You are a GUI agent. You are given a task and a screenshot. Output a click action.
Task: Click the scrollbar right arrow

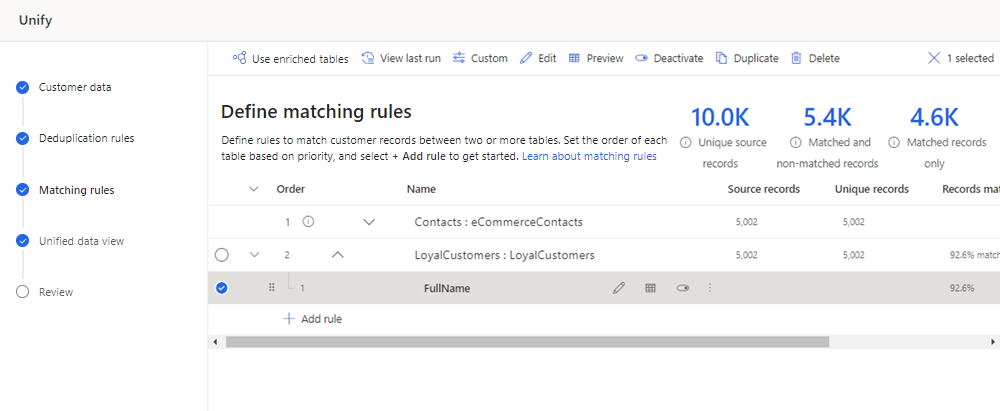tap(993, 342)
